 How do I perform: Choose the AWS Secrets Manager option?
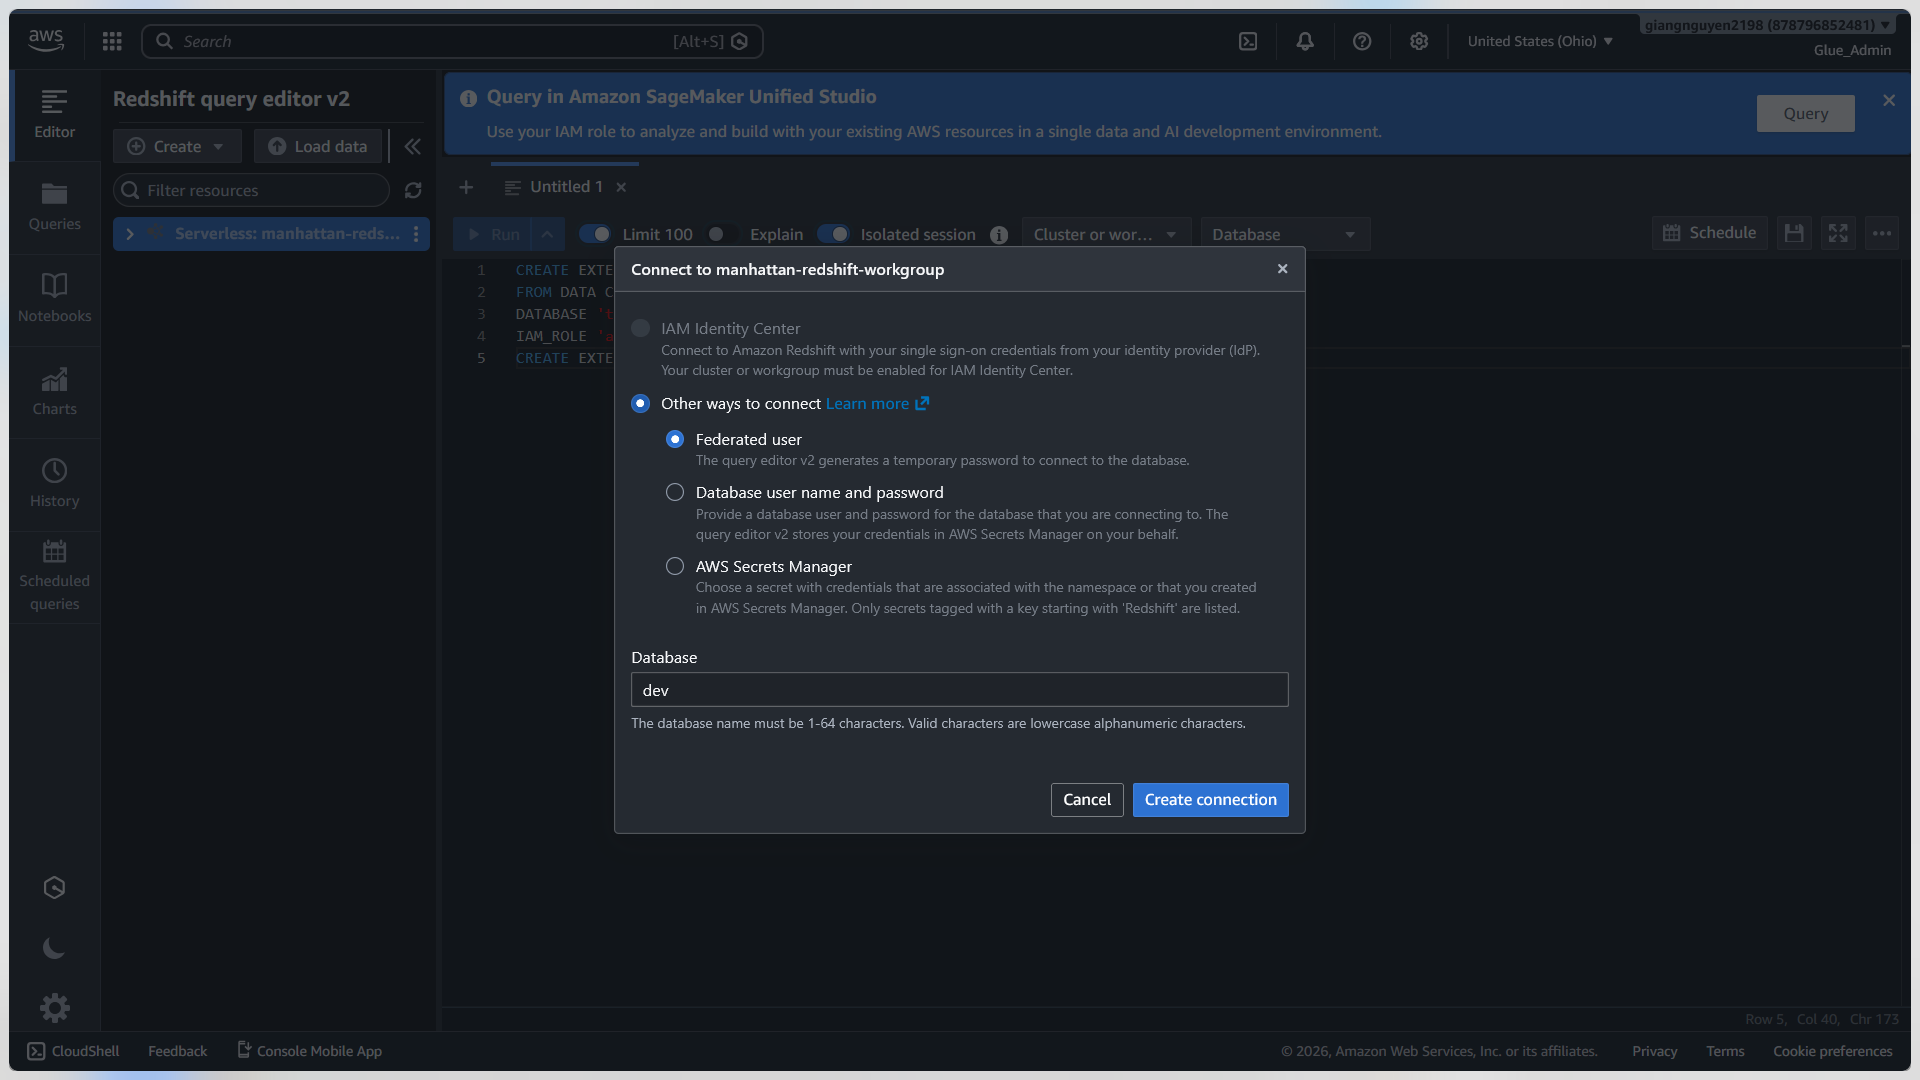click(x=675, y=566)
